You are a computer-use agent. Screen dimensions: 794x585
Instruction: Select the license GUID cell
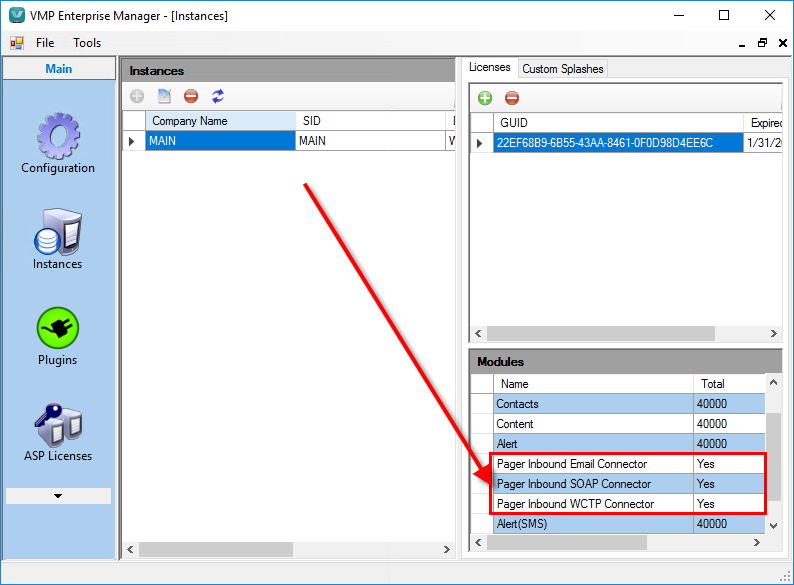[604, 143]
